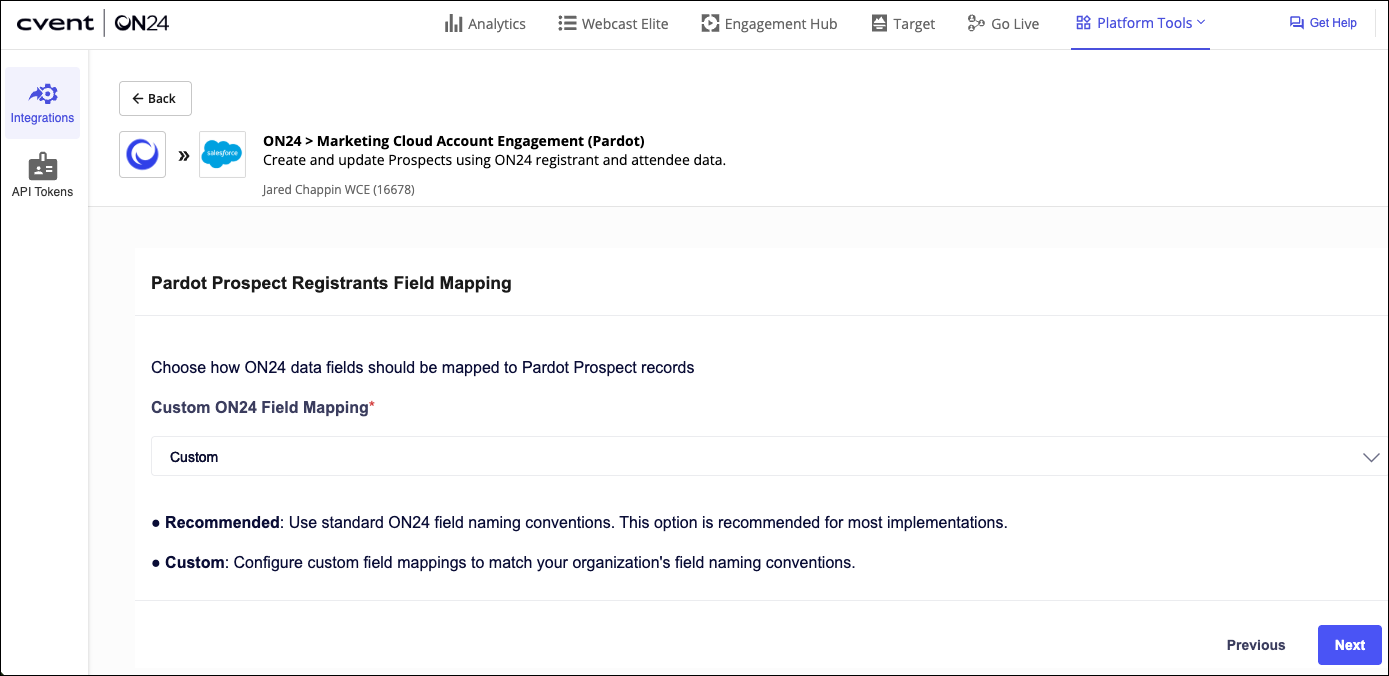Screen dimensions: 1389x676
Task: Click the Target icon in navigation
Action: tap(879, 23)
